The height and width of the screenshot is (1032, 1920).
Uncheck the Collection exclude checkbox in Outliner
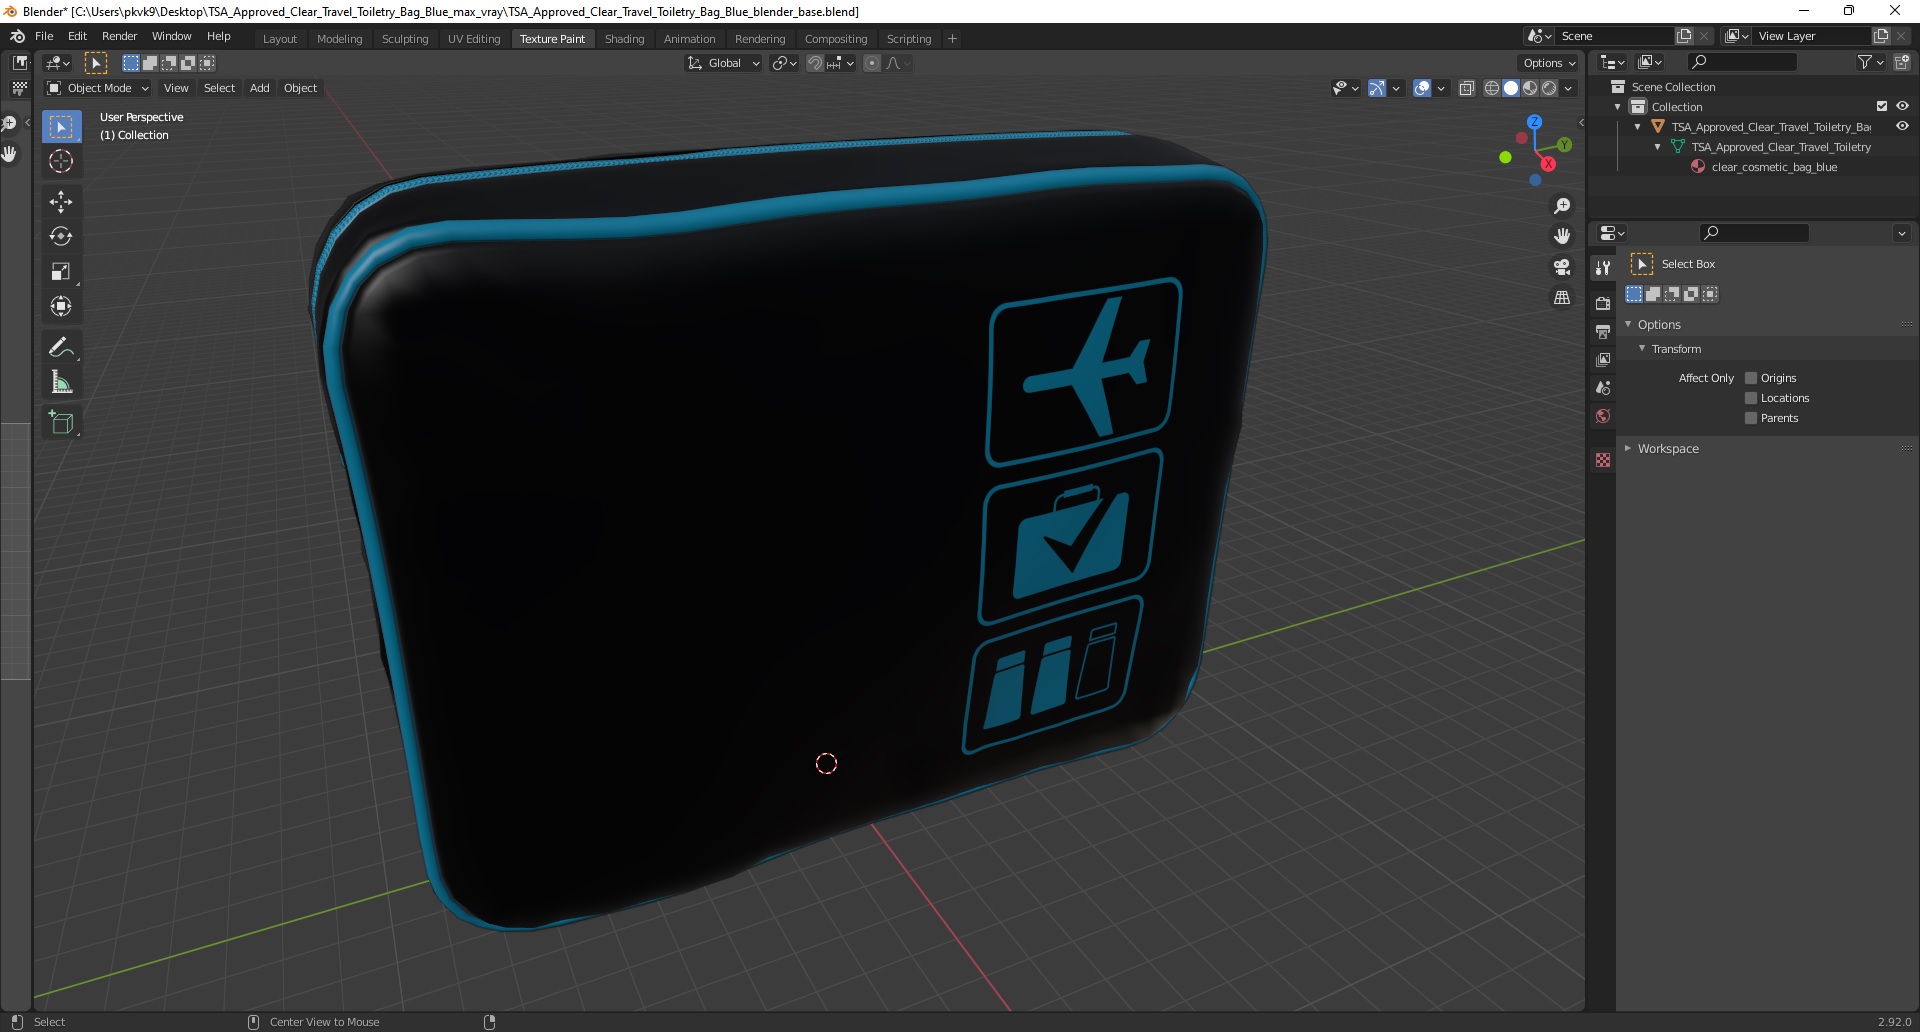(1881, 106)
